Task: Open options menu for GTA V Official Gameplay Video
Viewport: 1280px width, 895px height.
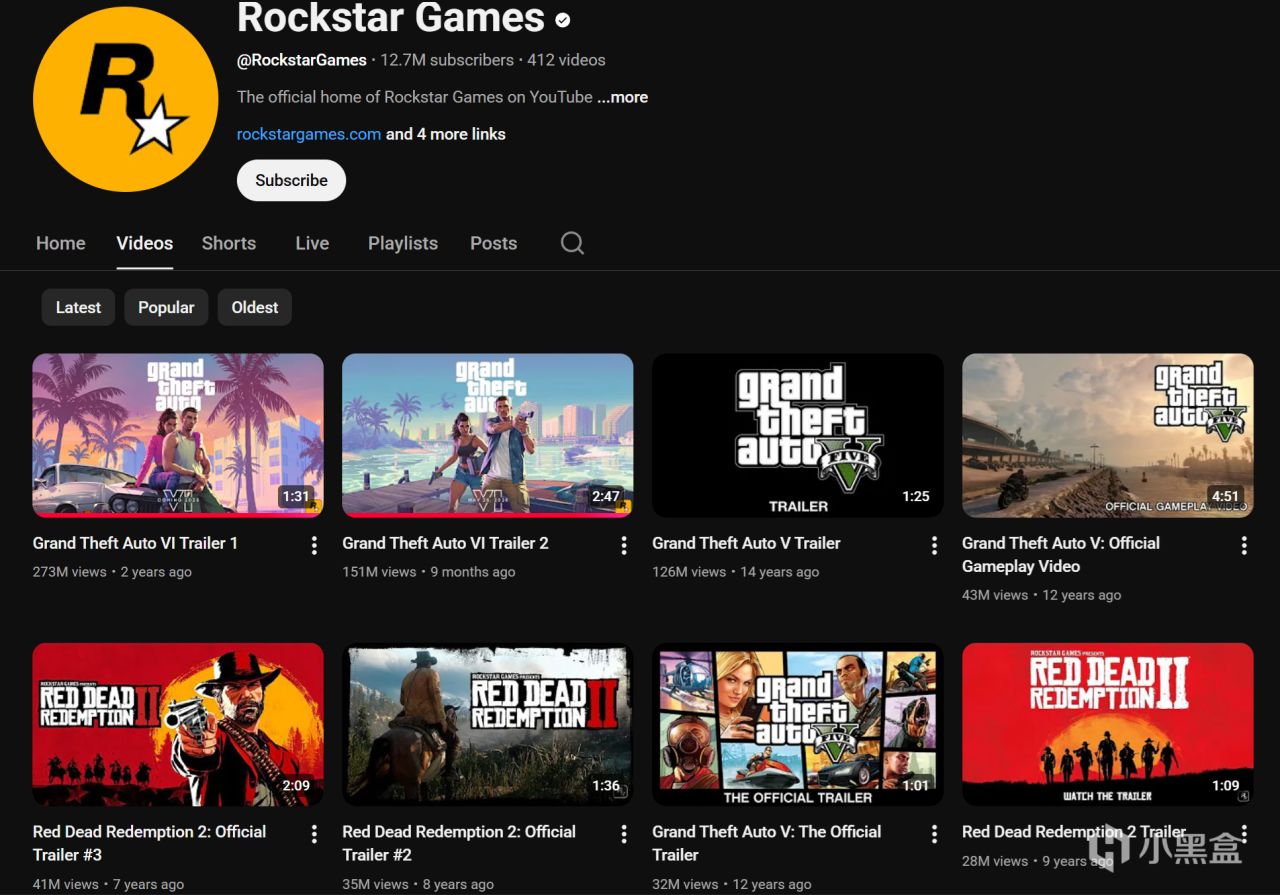Action: click(x=1244, y=545)
